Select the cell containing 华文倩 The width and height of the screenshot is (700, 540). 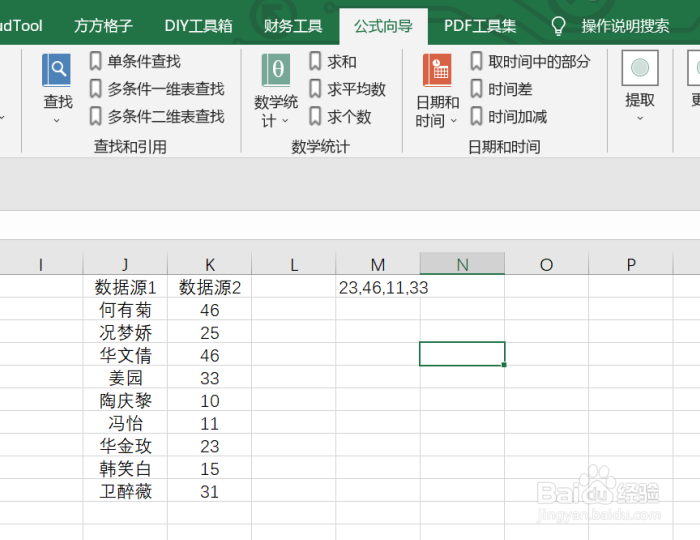click(x=125, y=355)
